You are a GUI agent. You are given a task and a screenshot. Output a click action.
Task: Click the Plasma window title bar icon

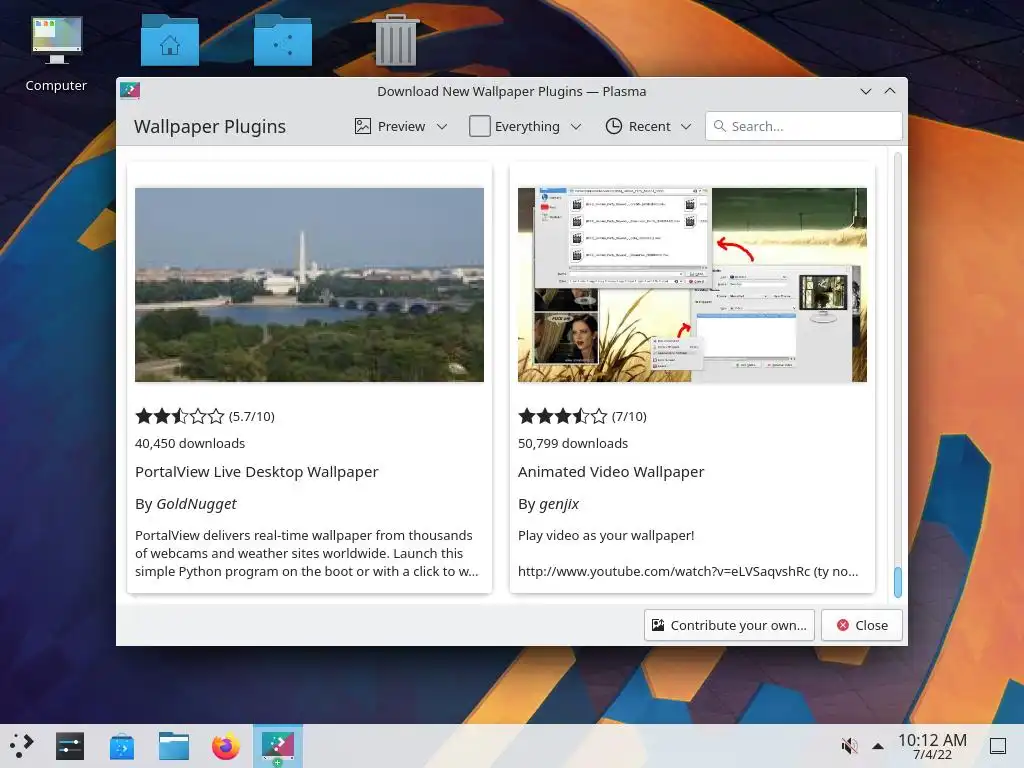coord(130,91)
